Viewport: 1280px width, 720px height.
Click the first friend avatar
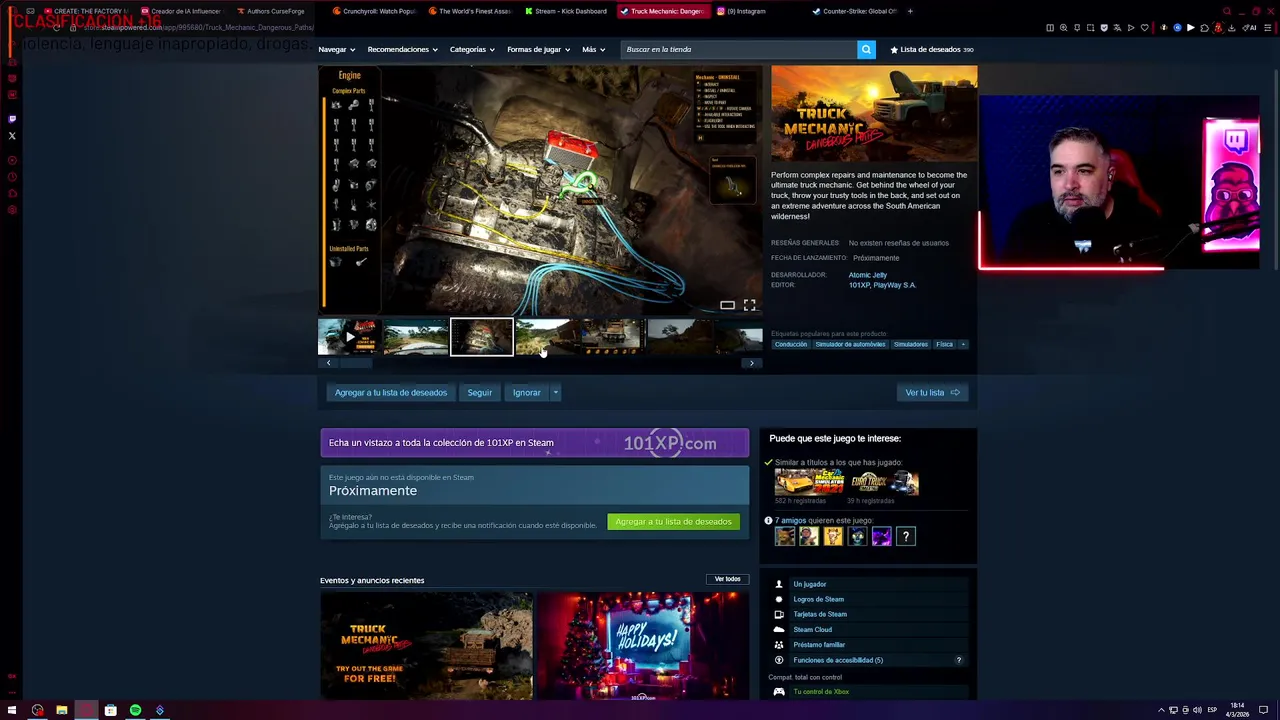(x=785, y=537)
